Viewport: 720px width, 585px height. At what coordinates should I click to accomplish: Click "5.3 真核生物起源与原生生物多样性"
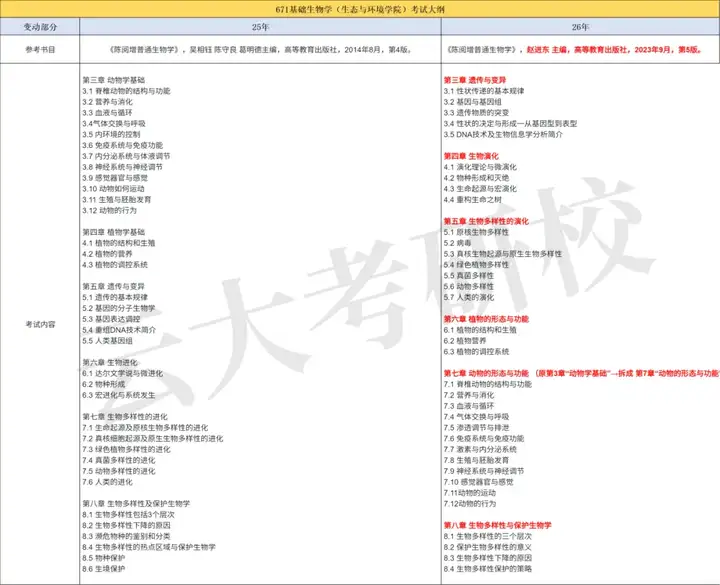[x=503, y=254]
